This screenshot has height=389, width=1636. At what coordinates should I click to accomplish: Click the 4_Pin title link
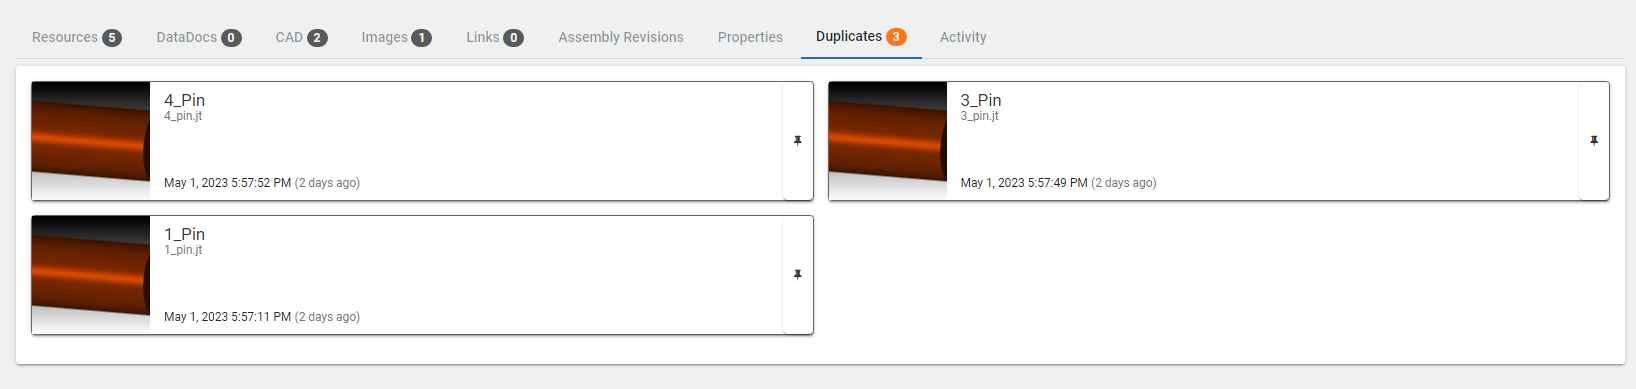tap(184, 100)
